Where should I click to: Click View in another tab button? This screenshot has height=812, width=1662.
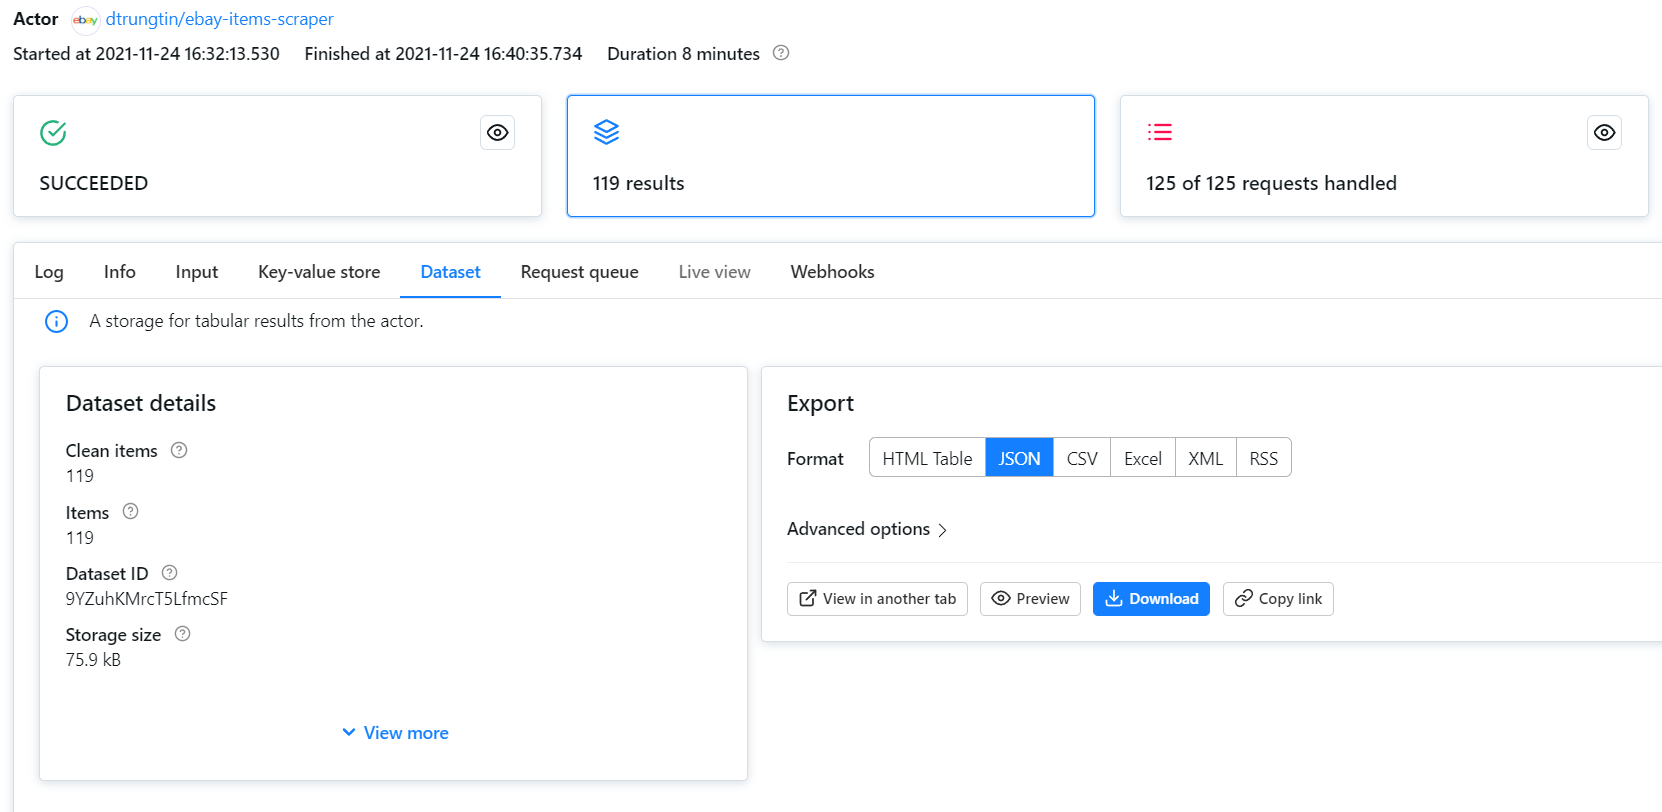tap(877, 599)
